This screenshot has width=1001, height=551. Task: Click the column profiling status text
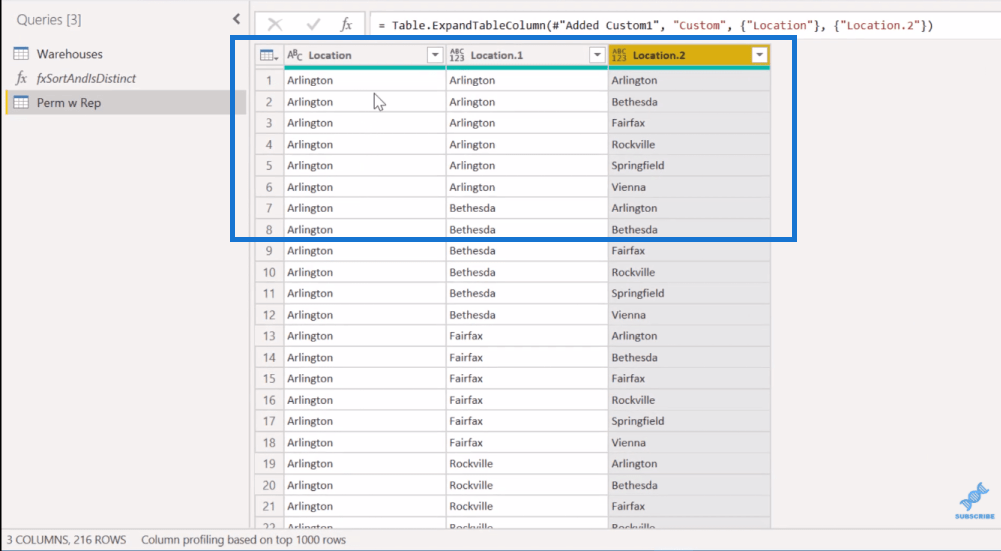tap(243, 540)
